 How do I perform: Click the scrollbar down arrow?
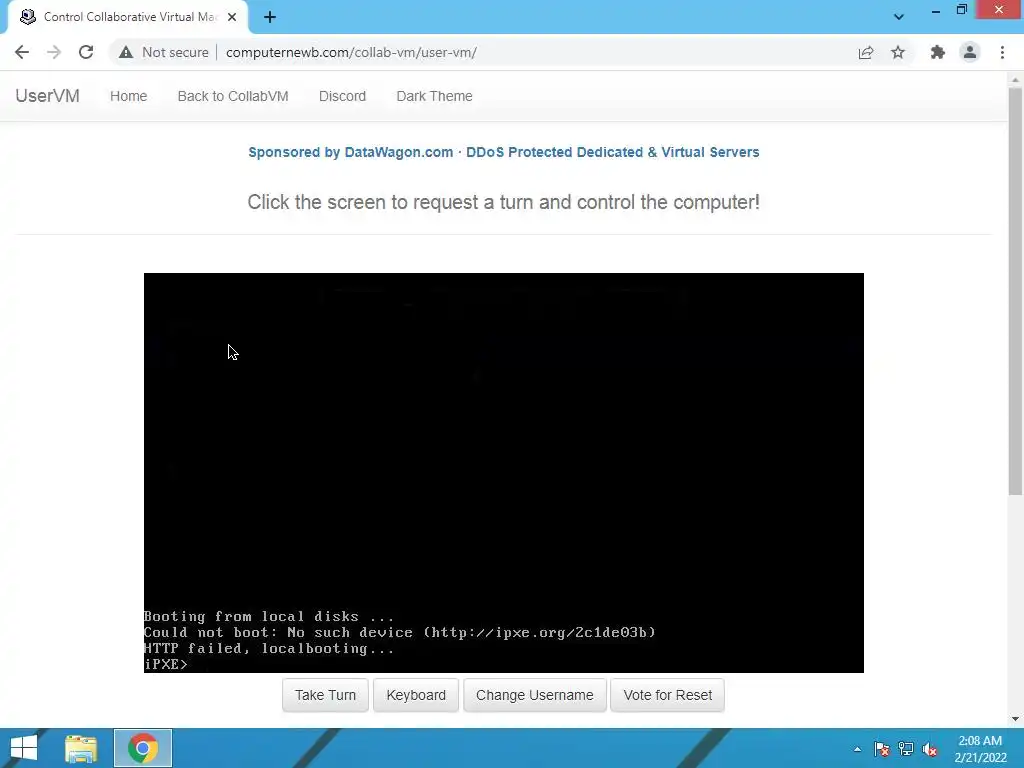(1015, 719)
